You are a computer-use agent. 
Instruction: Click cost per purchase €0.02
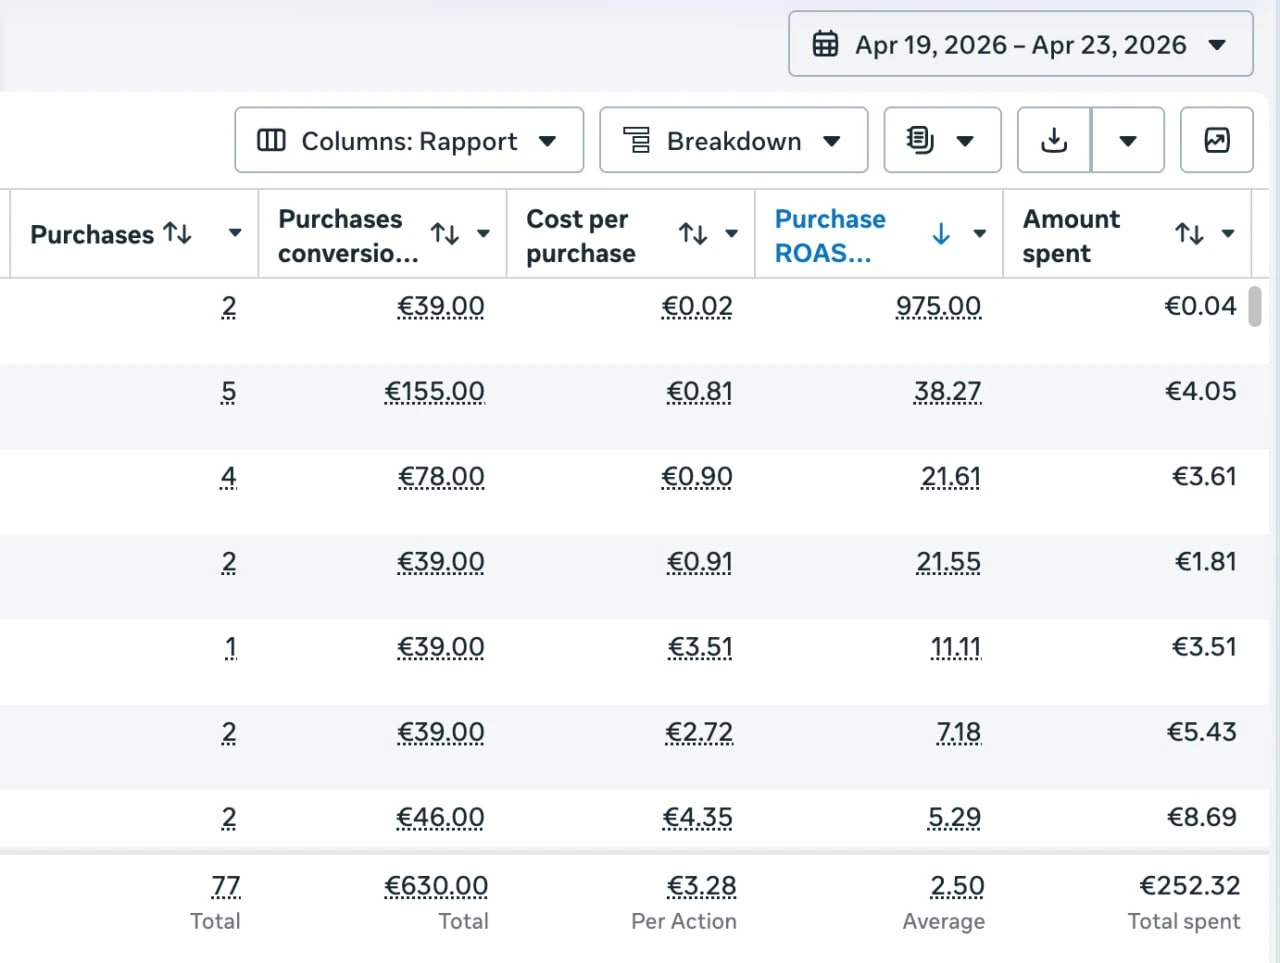coord(697,306)
